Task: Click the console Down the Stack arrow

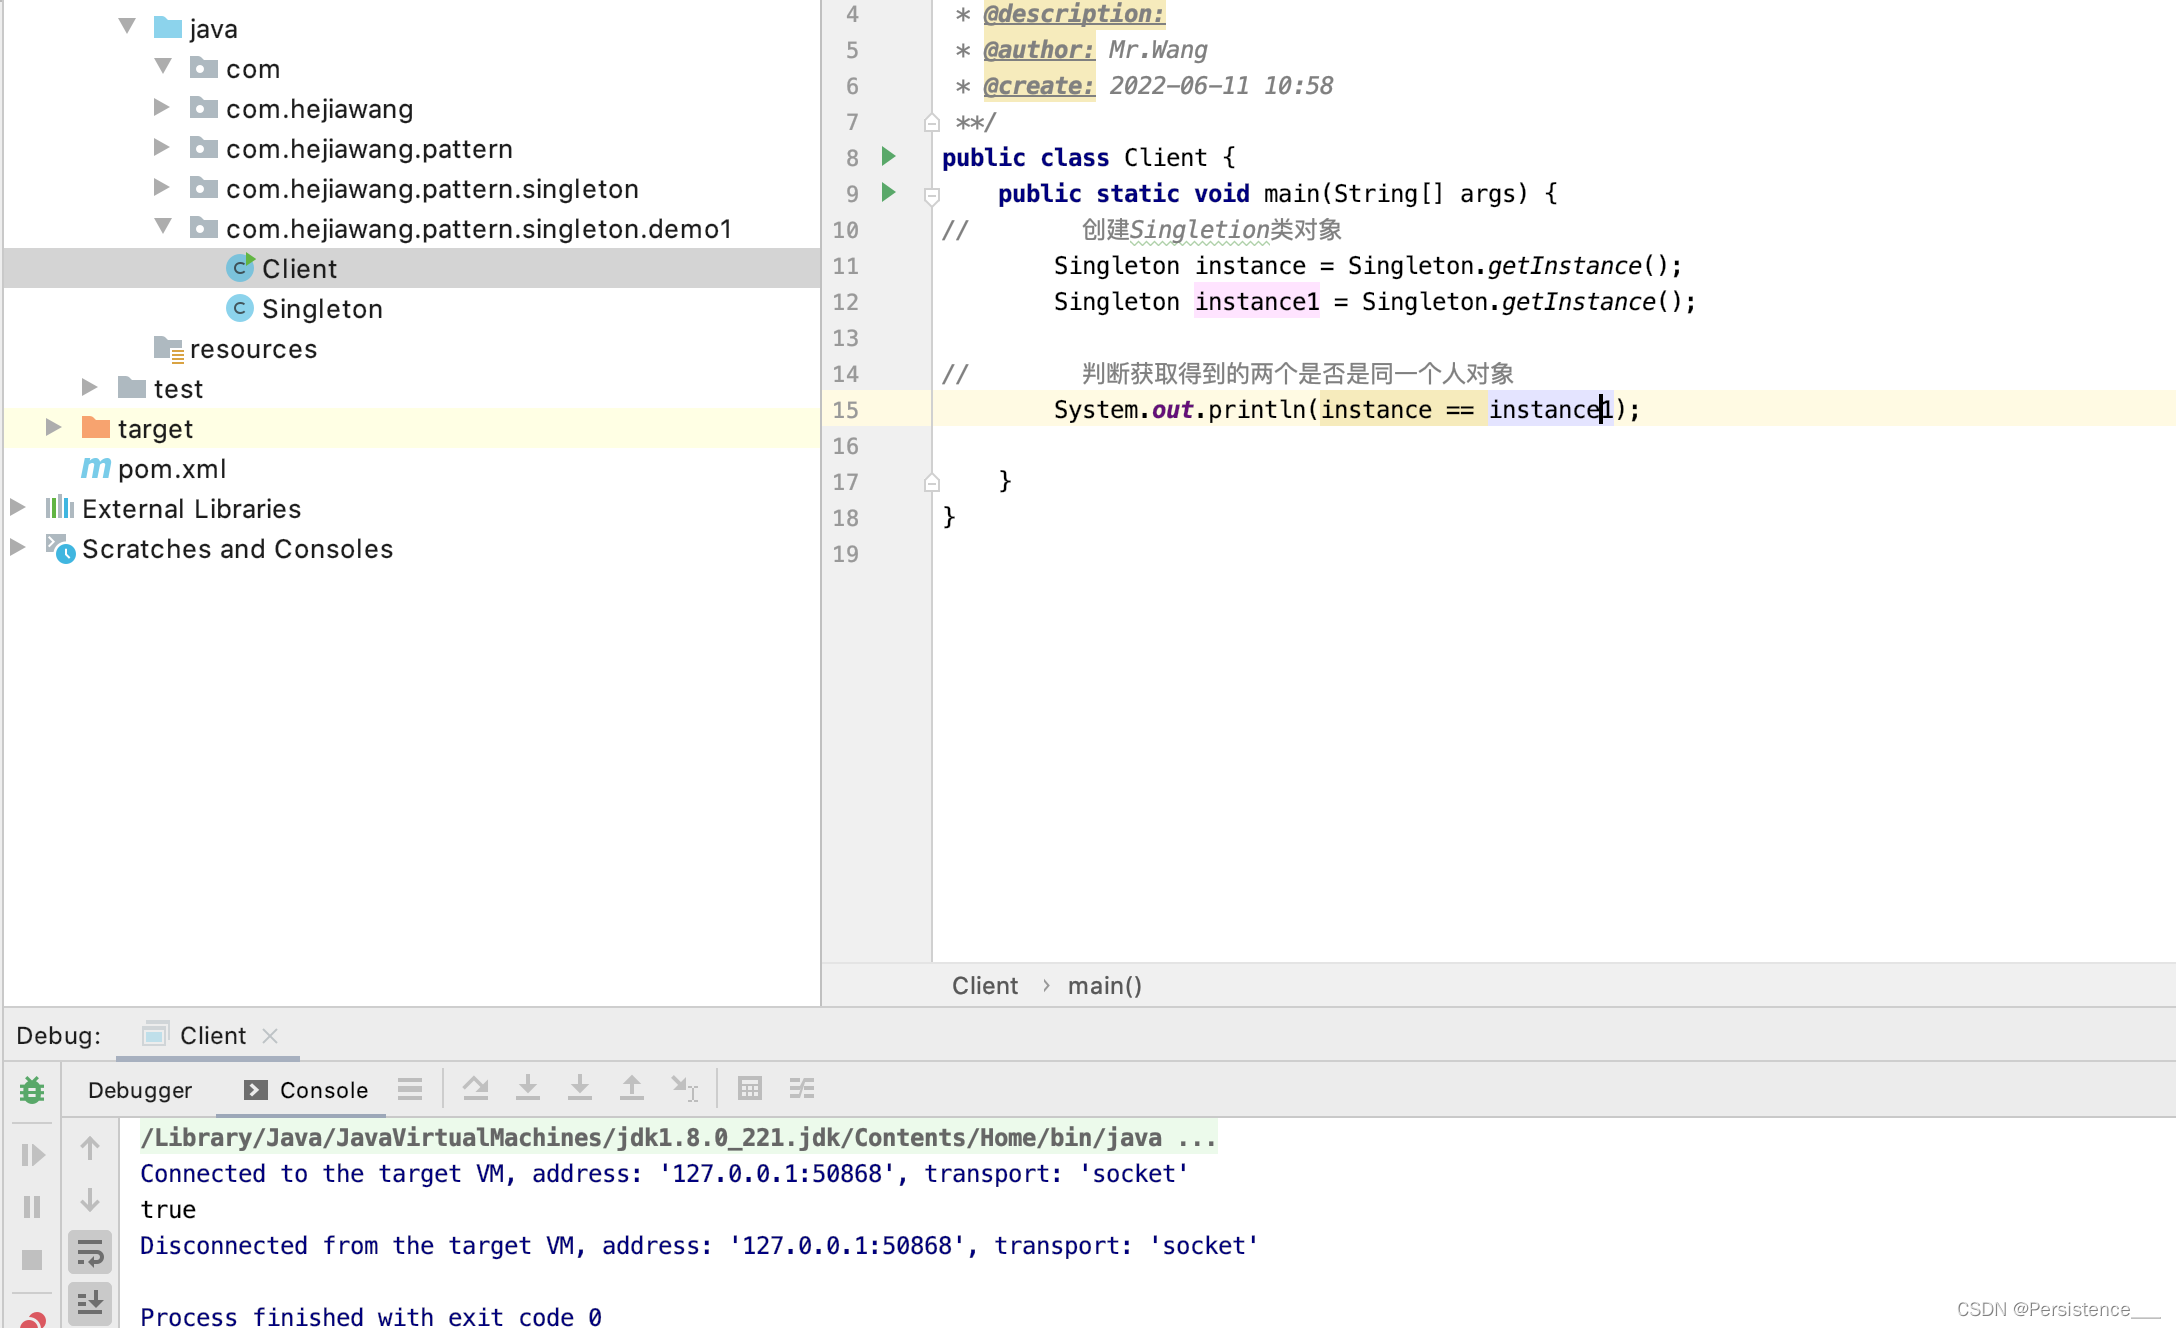Action: click(90, 1200)
